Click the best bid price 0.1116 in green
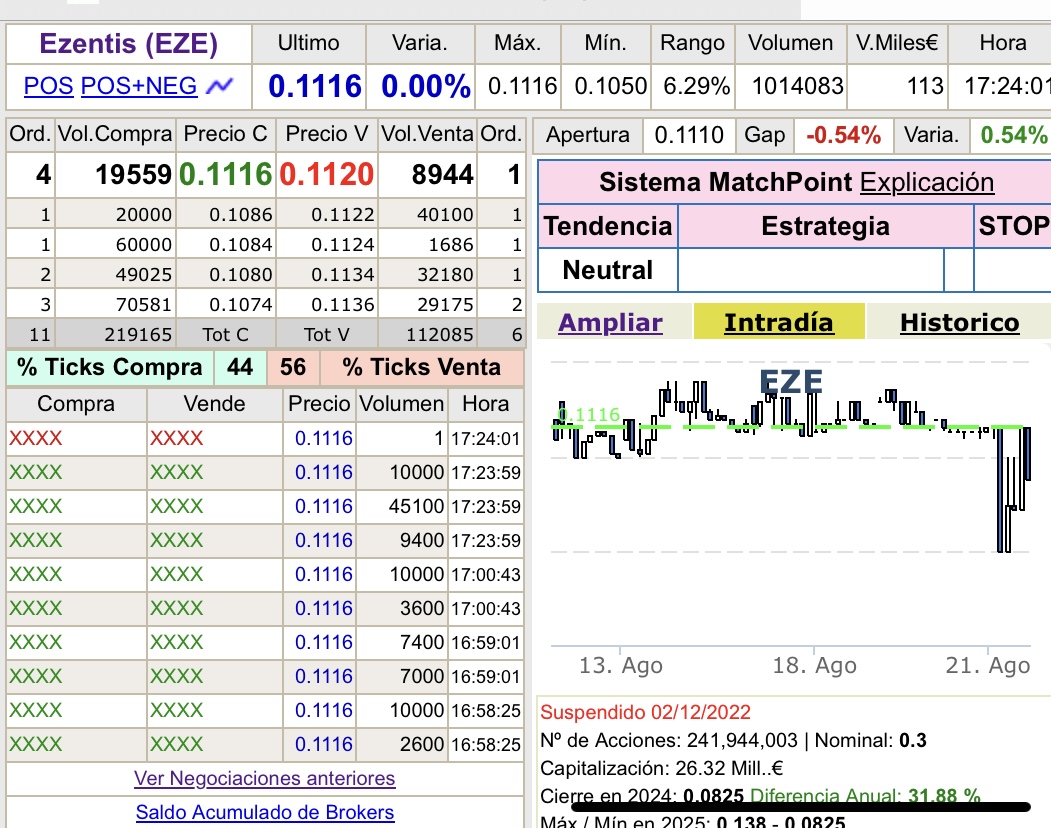Image resolution: width=1051 pixels, height=828 pixels. [226, 174]
